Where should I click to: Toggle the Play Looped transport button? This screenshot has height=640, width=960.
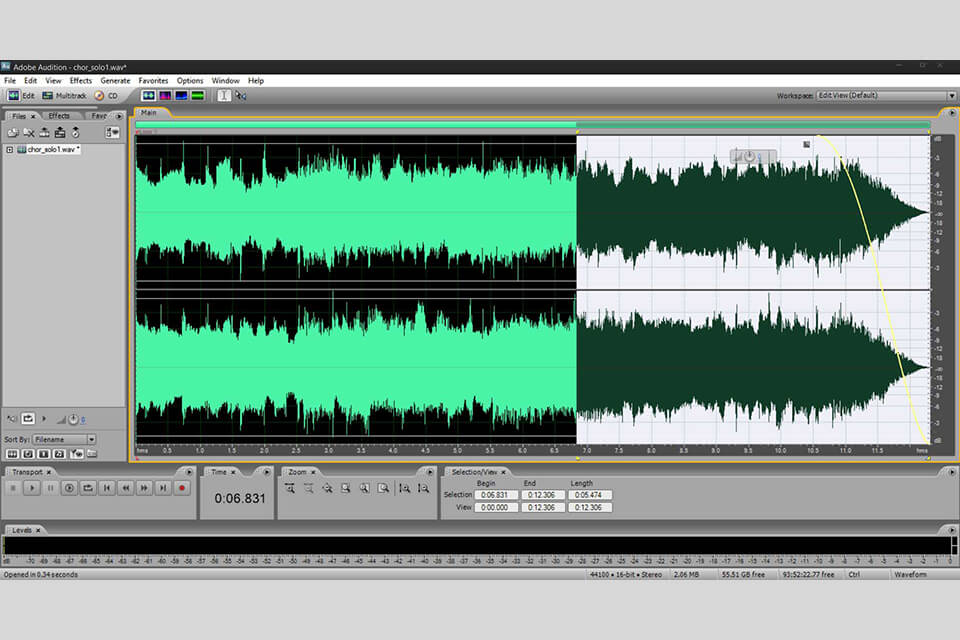point(88,488)
